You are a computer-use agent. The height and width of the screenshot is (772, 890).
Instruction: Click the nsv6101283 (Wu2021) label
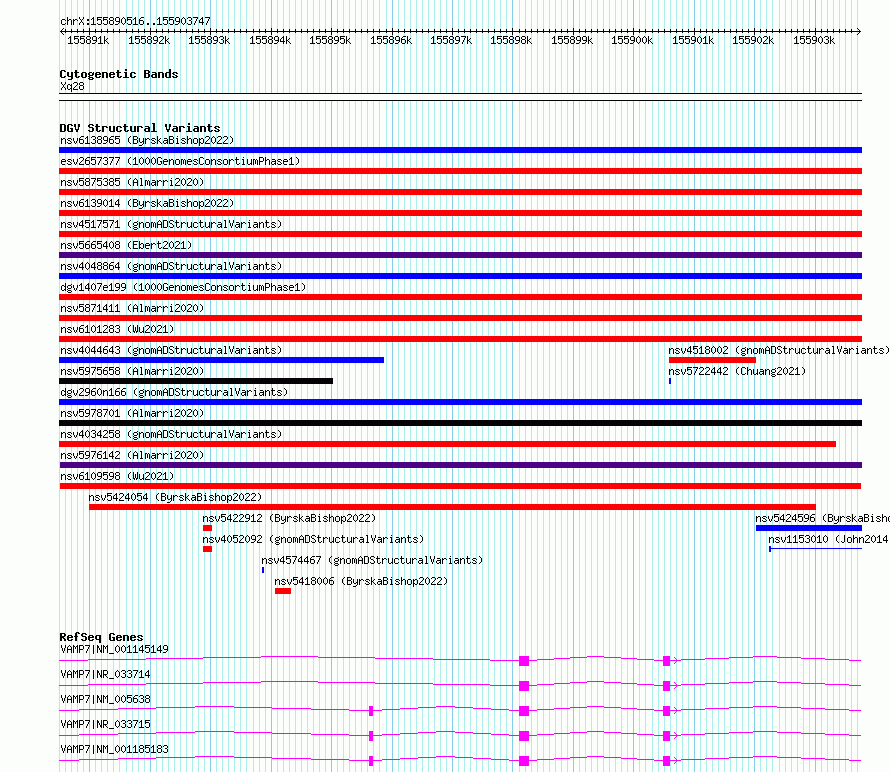click(117, 329)
